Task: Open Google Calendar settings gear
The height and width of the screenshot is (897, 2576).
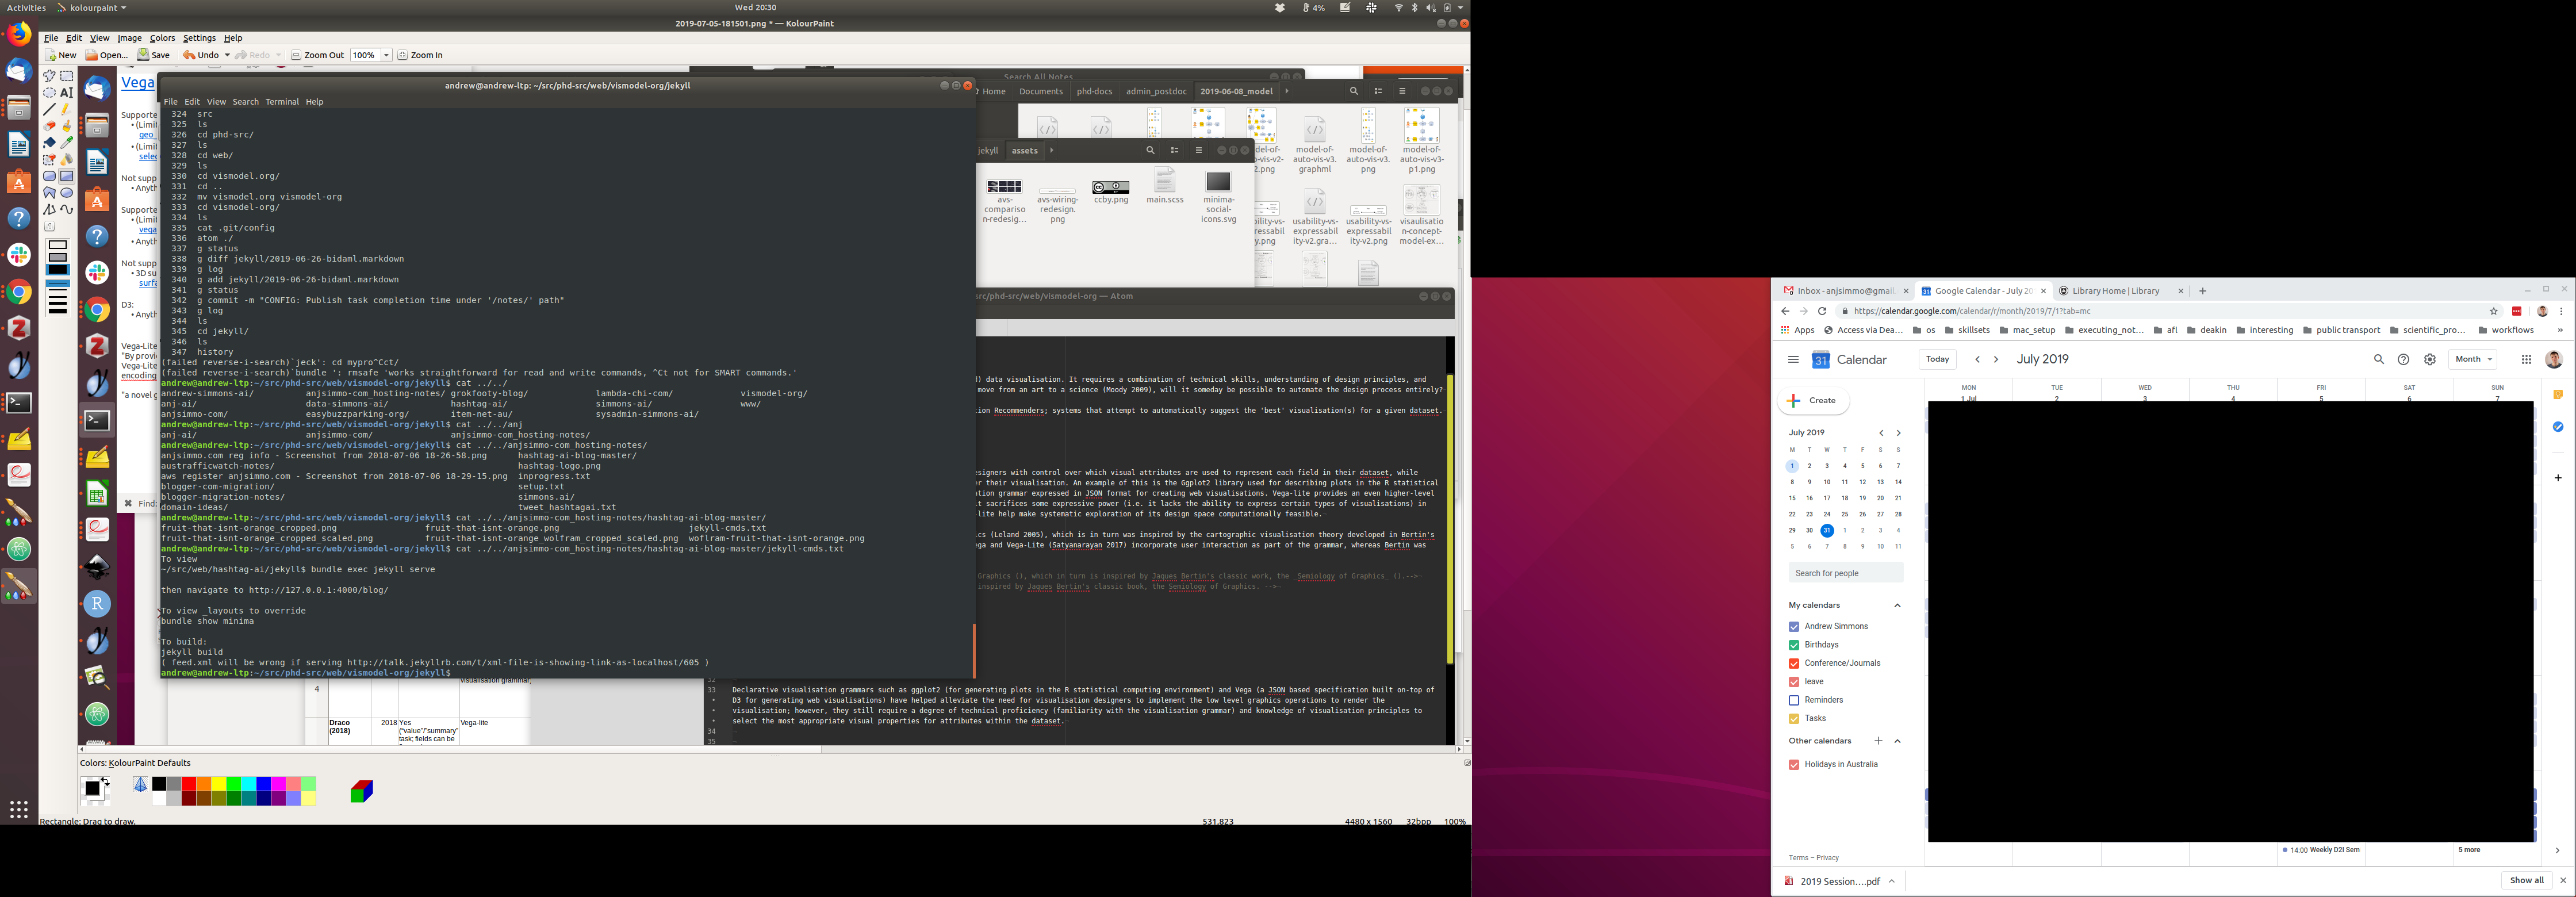Action: 2430,360
